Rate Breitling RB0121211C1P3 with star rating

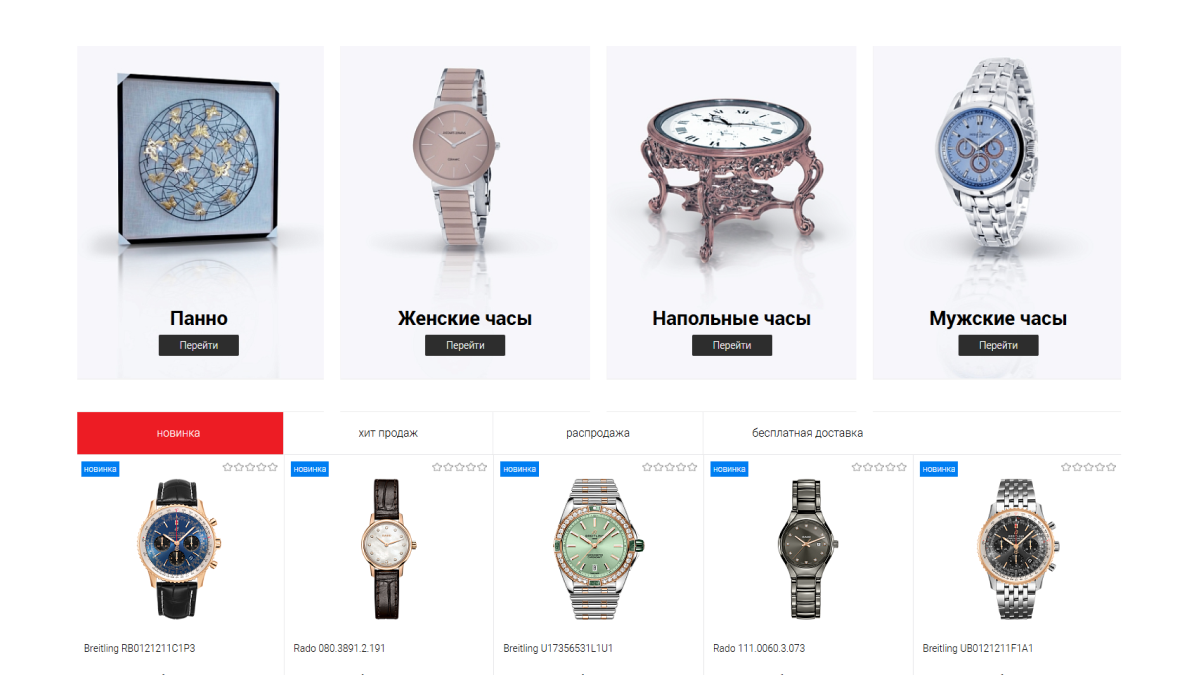(x=250, y=467)
